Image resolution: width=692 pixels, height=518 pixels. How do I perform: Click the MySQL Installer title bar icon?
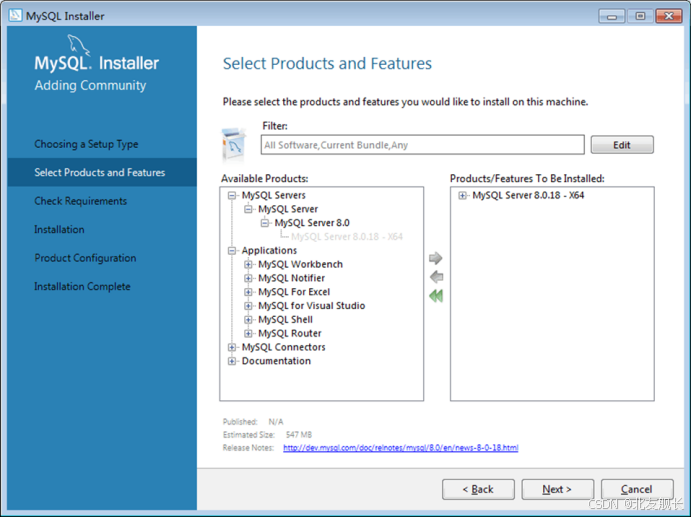[15, 15]
